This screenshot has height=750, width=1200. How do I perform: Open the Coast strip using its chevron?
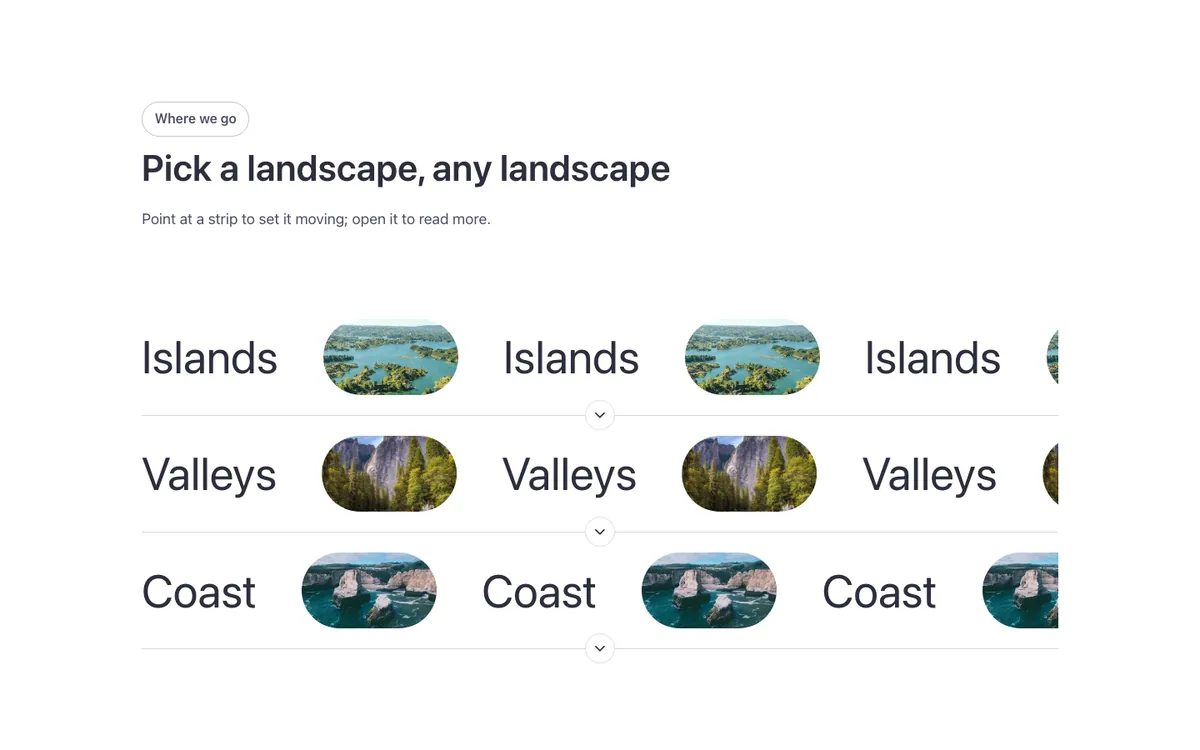(599, 649)
